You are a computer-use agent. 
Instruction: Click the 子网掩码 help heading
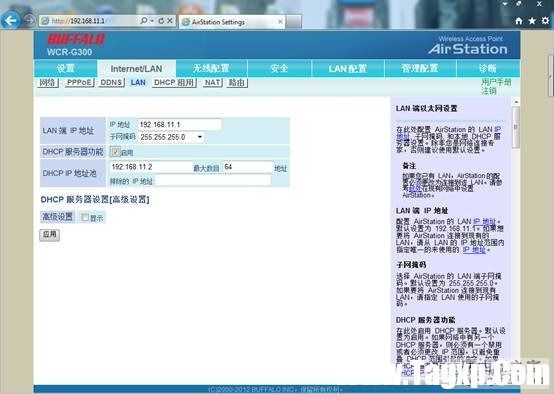pyautogui.click(x=411, y=265)
